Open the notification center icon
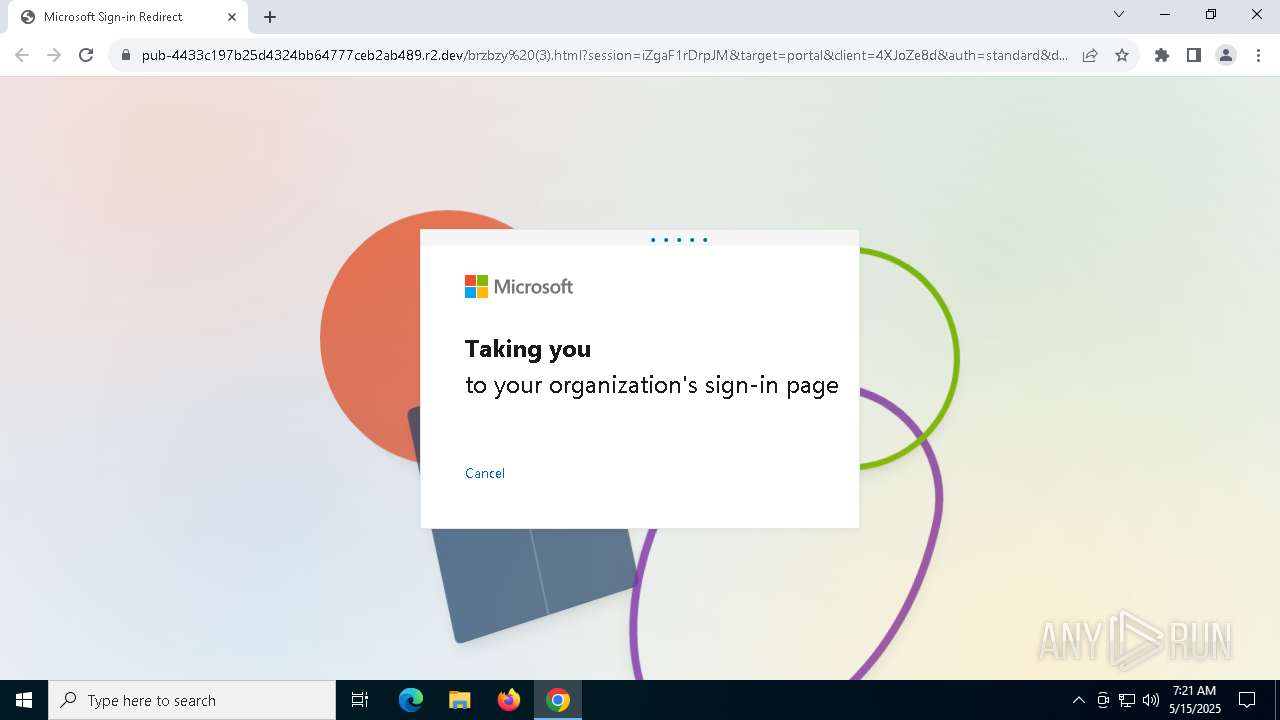Image resolution: width=1280 pixels, height=720 pixels. click(1247, 700)
